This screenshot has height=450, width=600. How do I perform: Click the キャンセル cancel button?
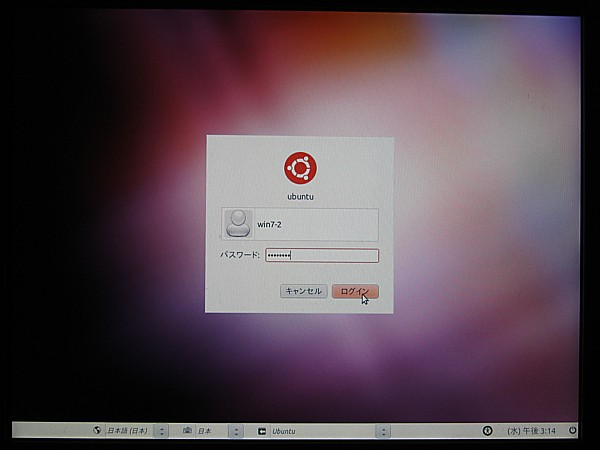(303, 291)
